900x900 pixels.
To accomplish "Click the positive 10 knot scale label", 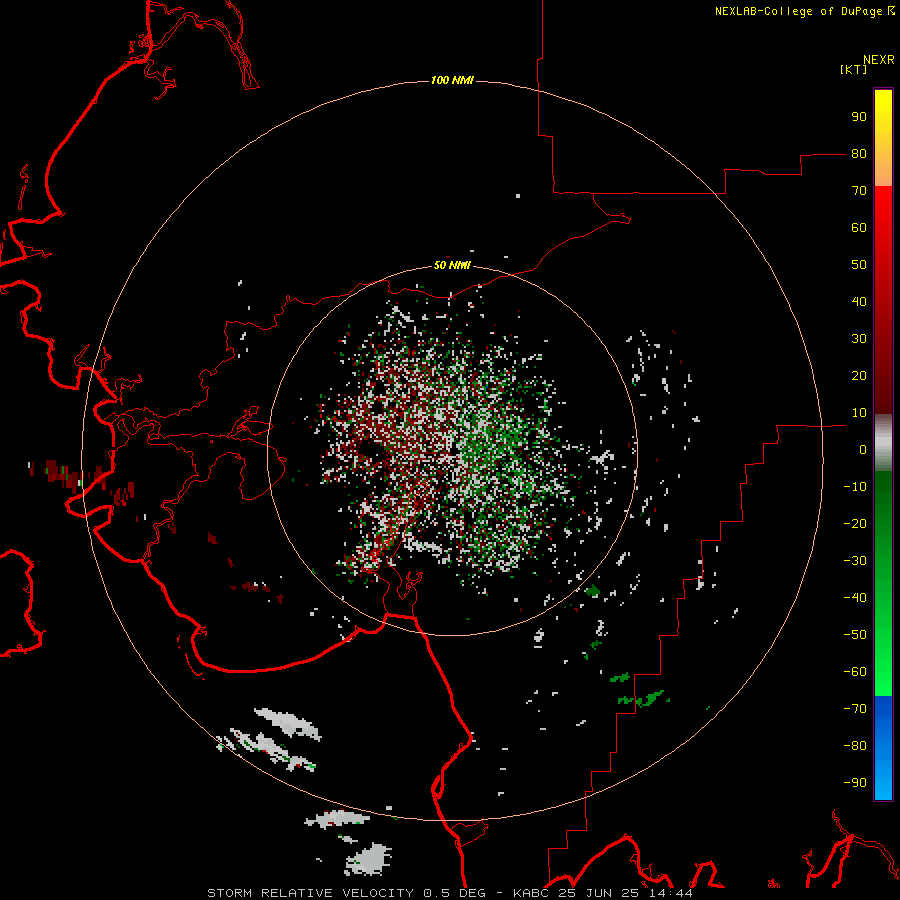I will coord(859,413).
